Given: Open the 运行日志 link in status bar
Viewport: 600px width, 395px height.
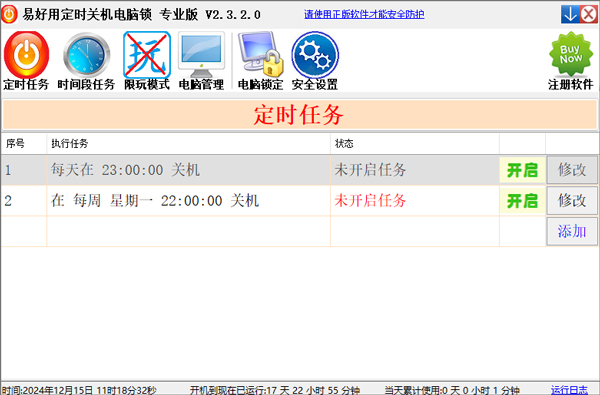Looking at the screenshot, I should coord(569,390).
